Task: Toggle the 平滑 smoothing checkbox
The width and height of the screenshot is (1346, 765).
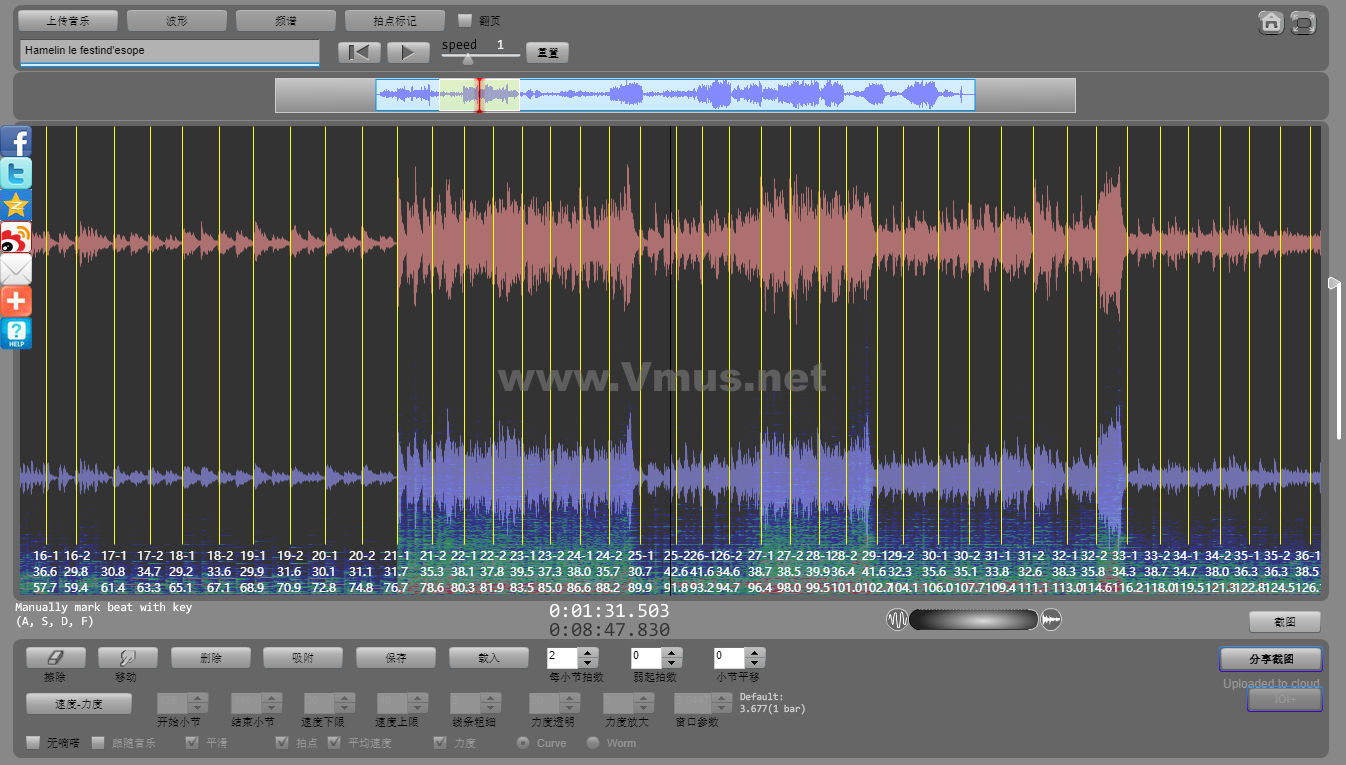Action: click(192, 743)
